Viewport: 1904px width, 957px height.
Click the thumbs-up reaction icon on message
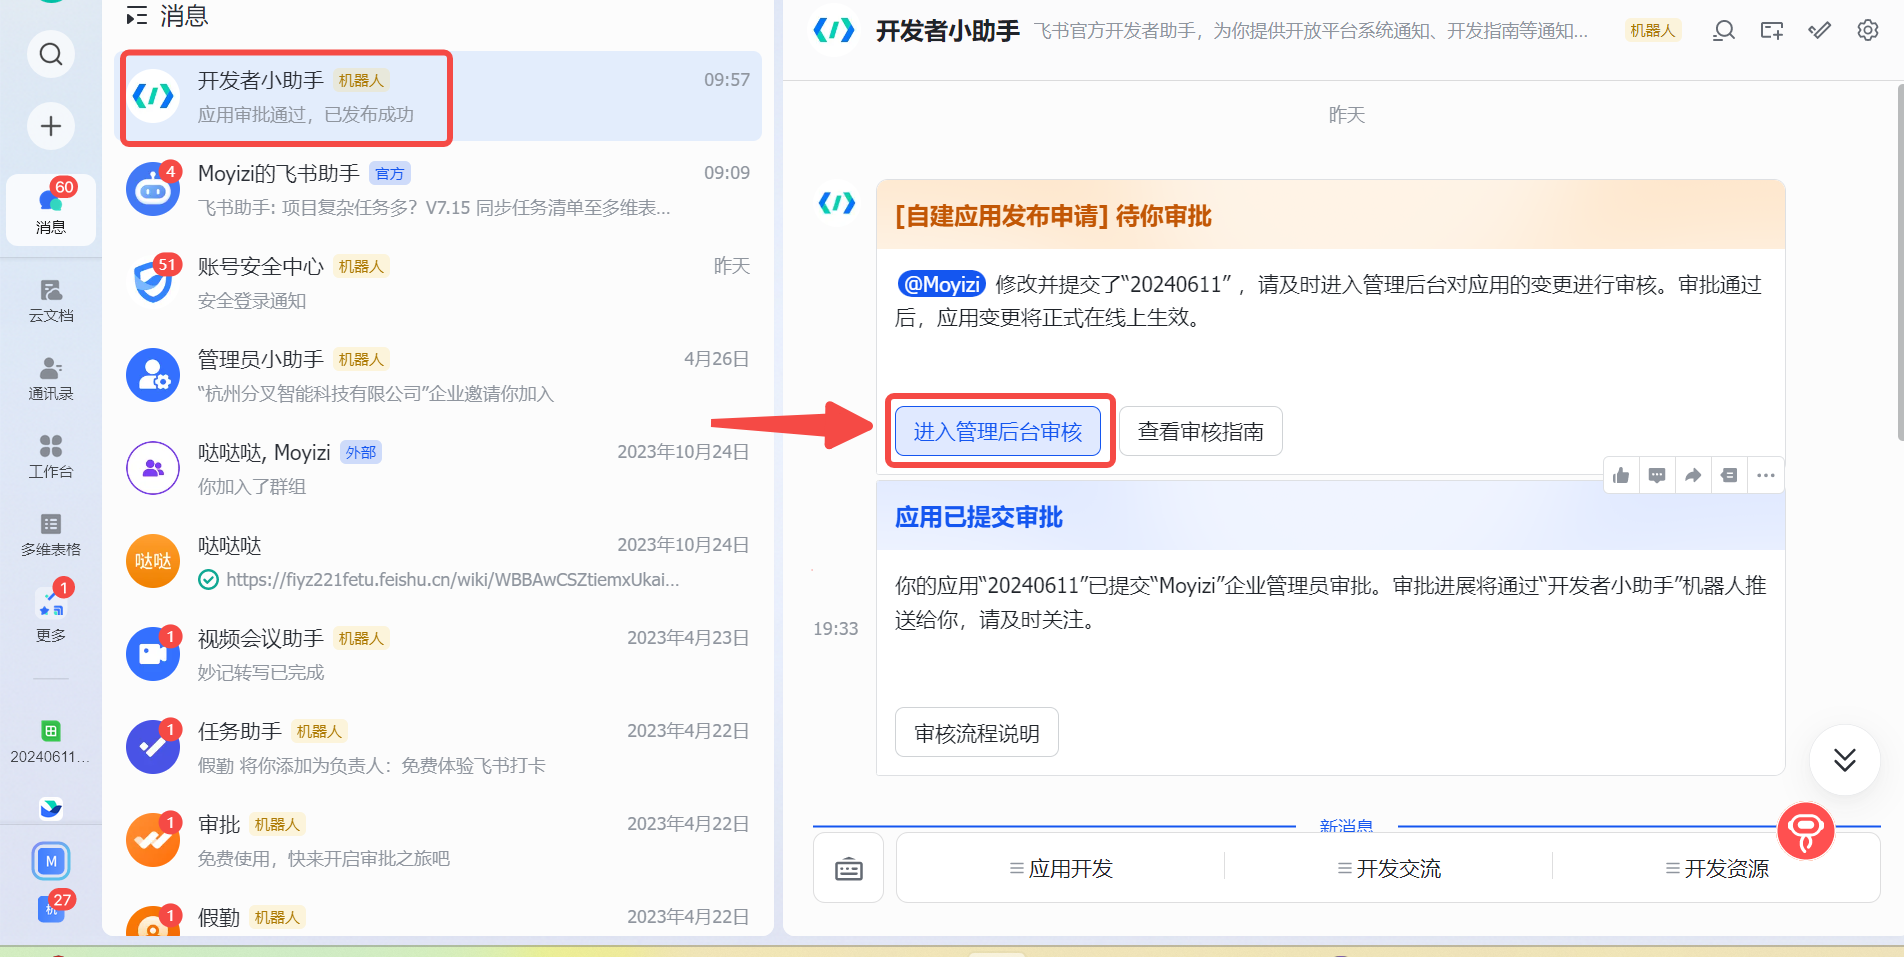point(1621,476)
